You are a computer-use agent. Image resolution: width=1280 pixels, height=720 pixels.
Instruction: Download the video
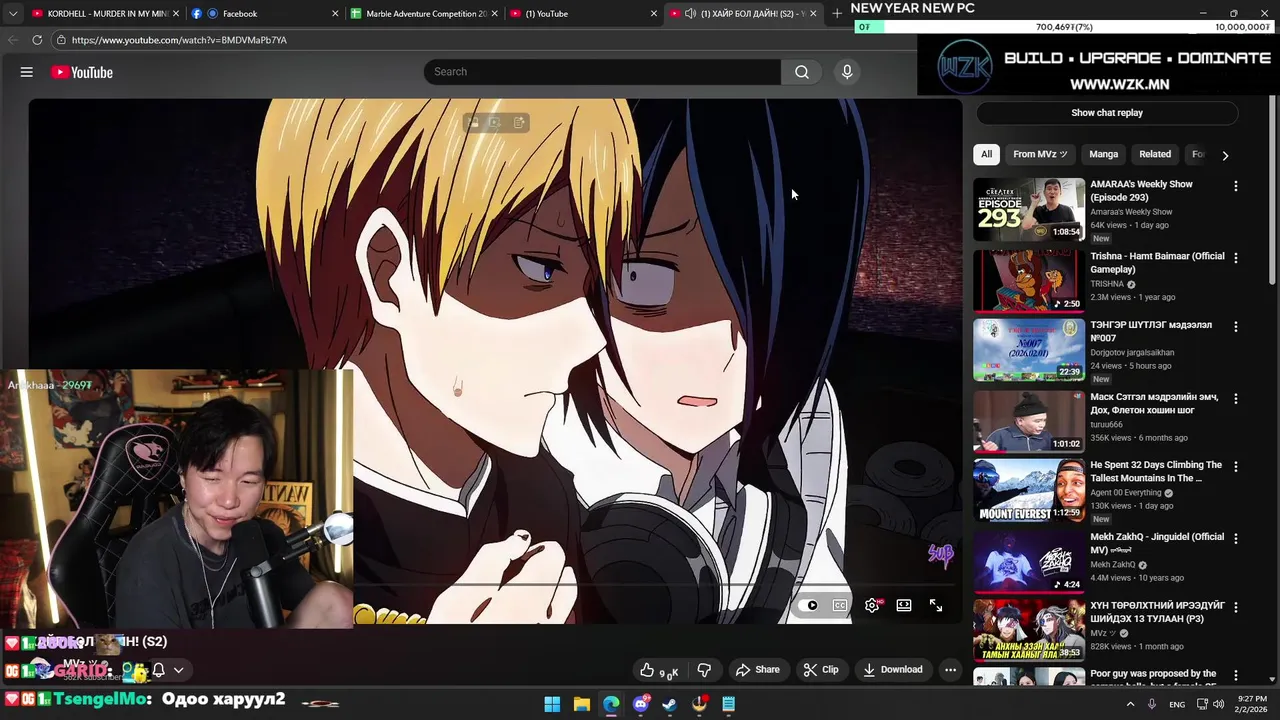click(x=893, y=670)
